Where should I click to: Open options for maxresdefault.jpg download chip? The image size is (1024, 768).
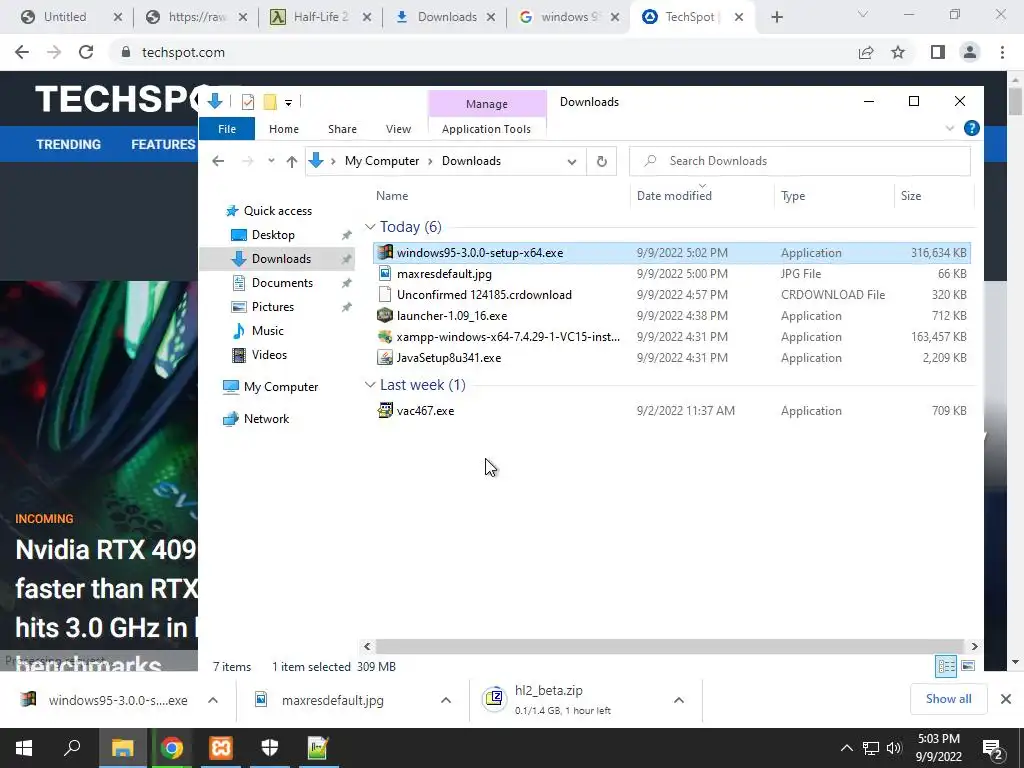tap(445, 700)
